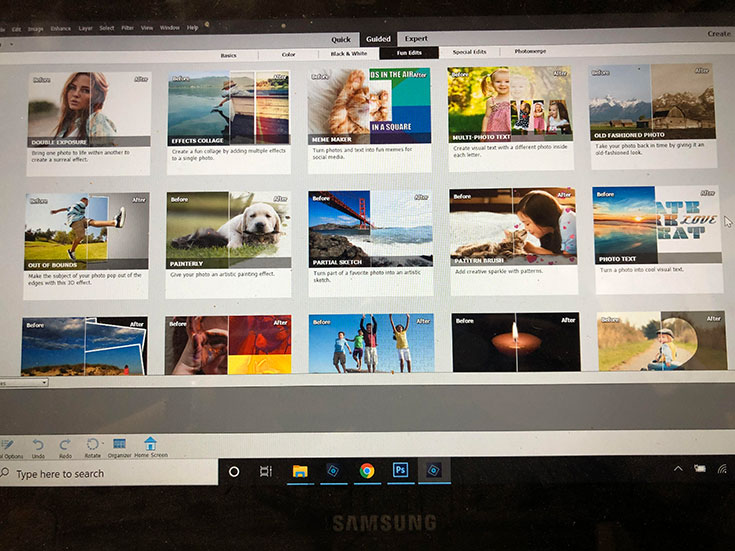
Task: Click the Rotate icon in bottom toolbar
Action: 92,448
